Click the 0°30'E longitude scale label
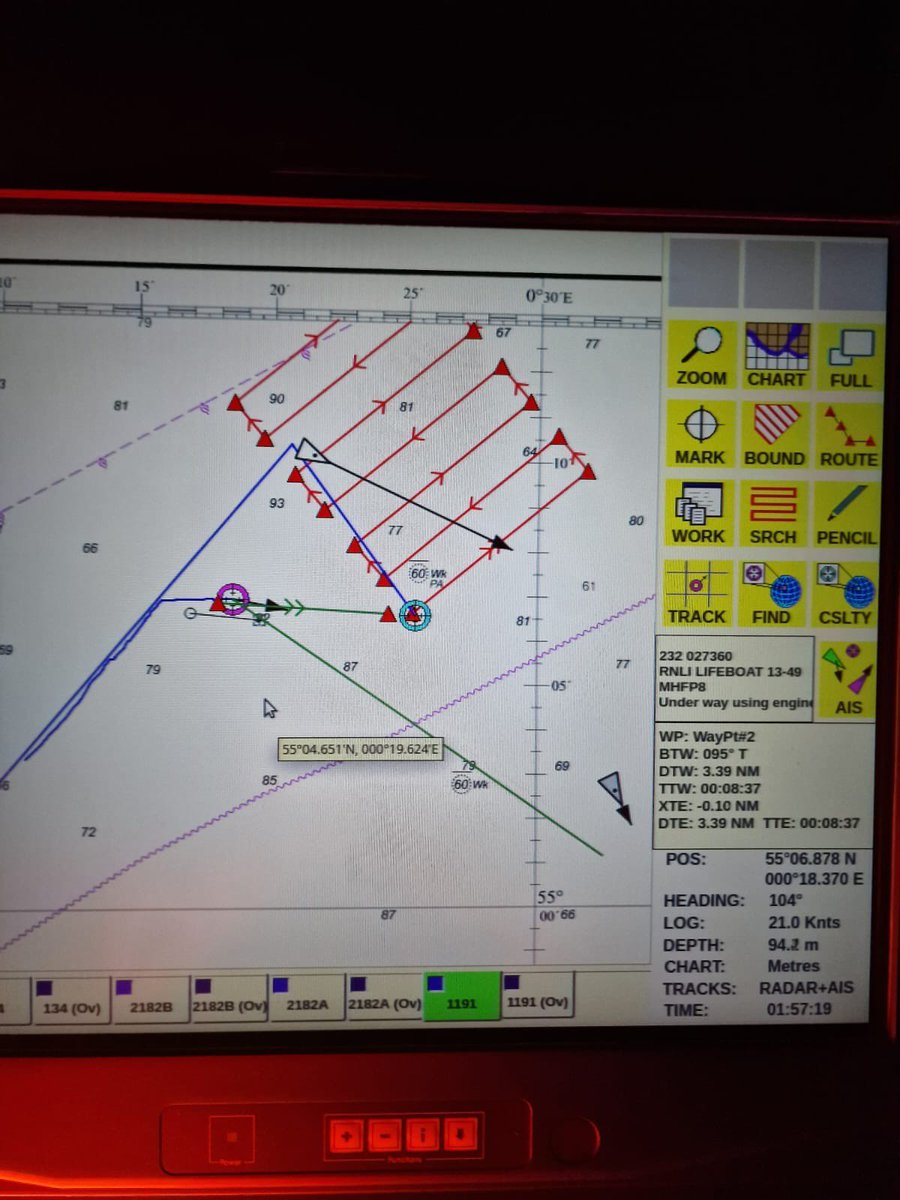The image size is (900, 1200). (550, 297)
